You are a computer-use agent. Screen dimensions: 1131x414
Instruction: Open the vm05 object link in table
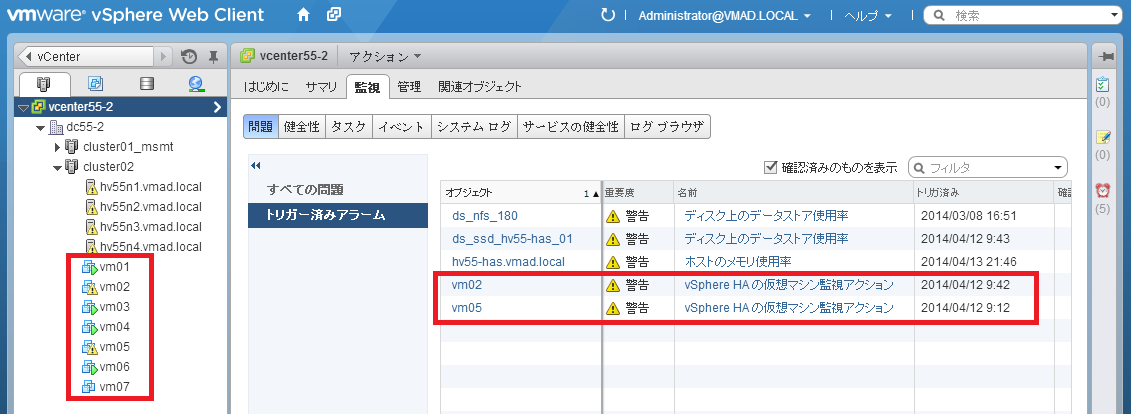pyautogui.click(x=467, y=308)
